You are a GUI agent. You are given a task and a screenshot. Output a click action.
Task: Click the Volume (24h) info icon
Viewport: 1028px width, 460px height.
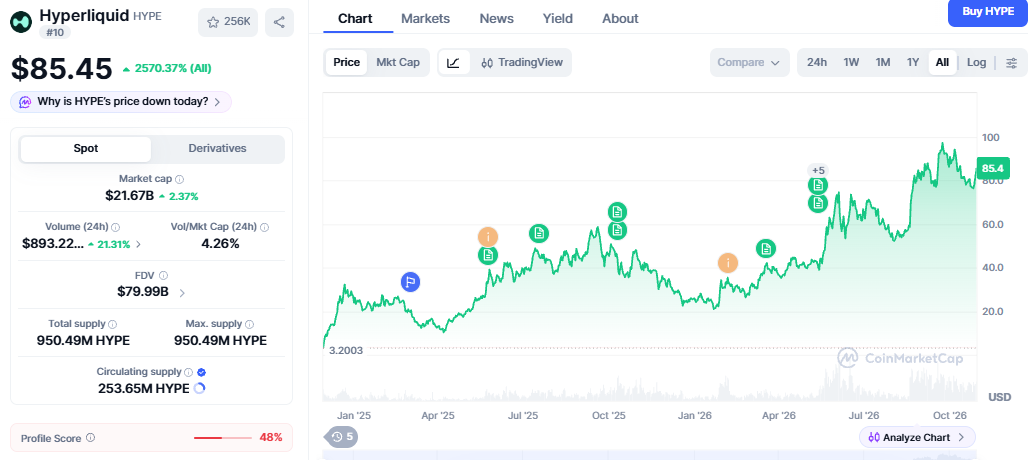(x=115, y=227)
